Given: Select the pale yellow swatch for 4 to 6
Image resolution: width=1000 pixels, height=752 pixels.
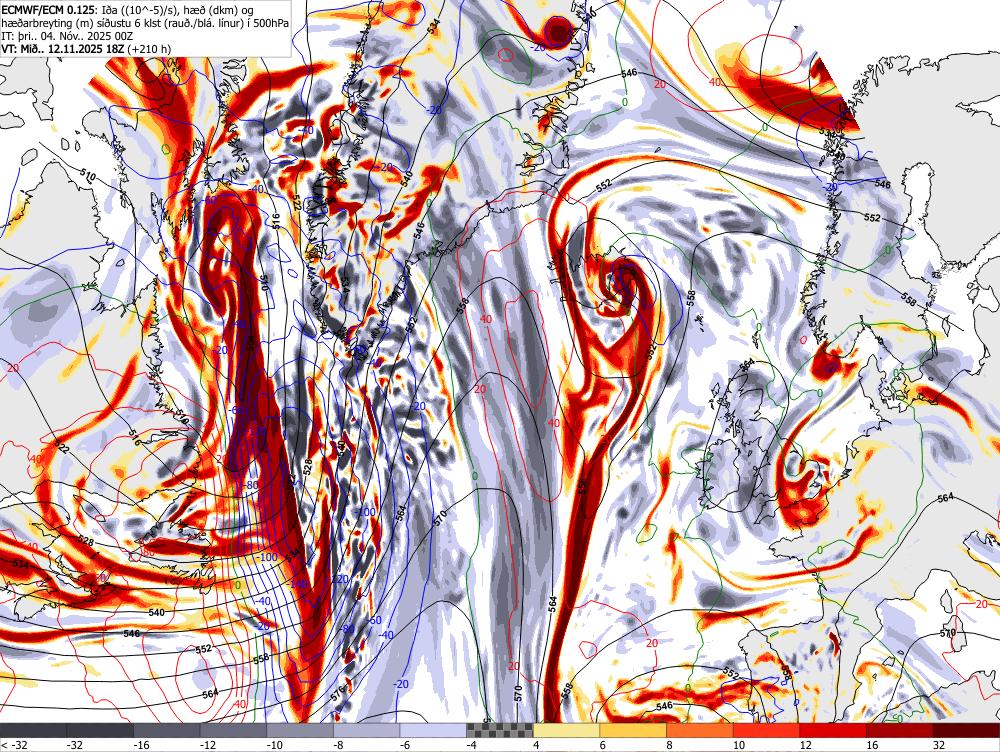Looking at the screenshot, I should pyautogui.click(x=567, y=730).
